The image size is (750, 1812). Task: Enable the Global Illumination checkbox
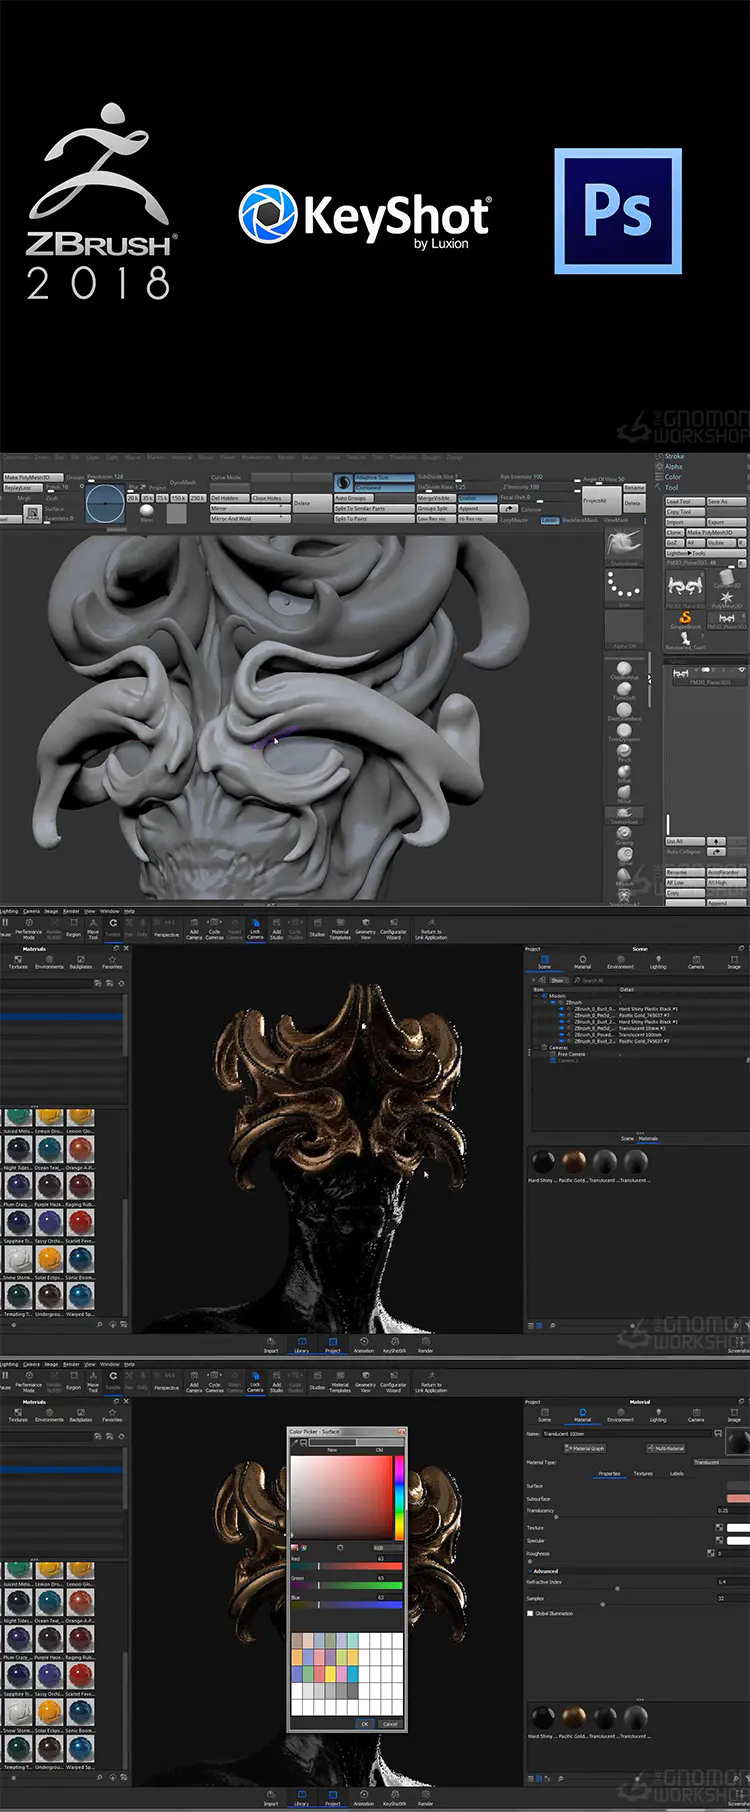coord(530,1613)
